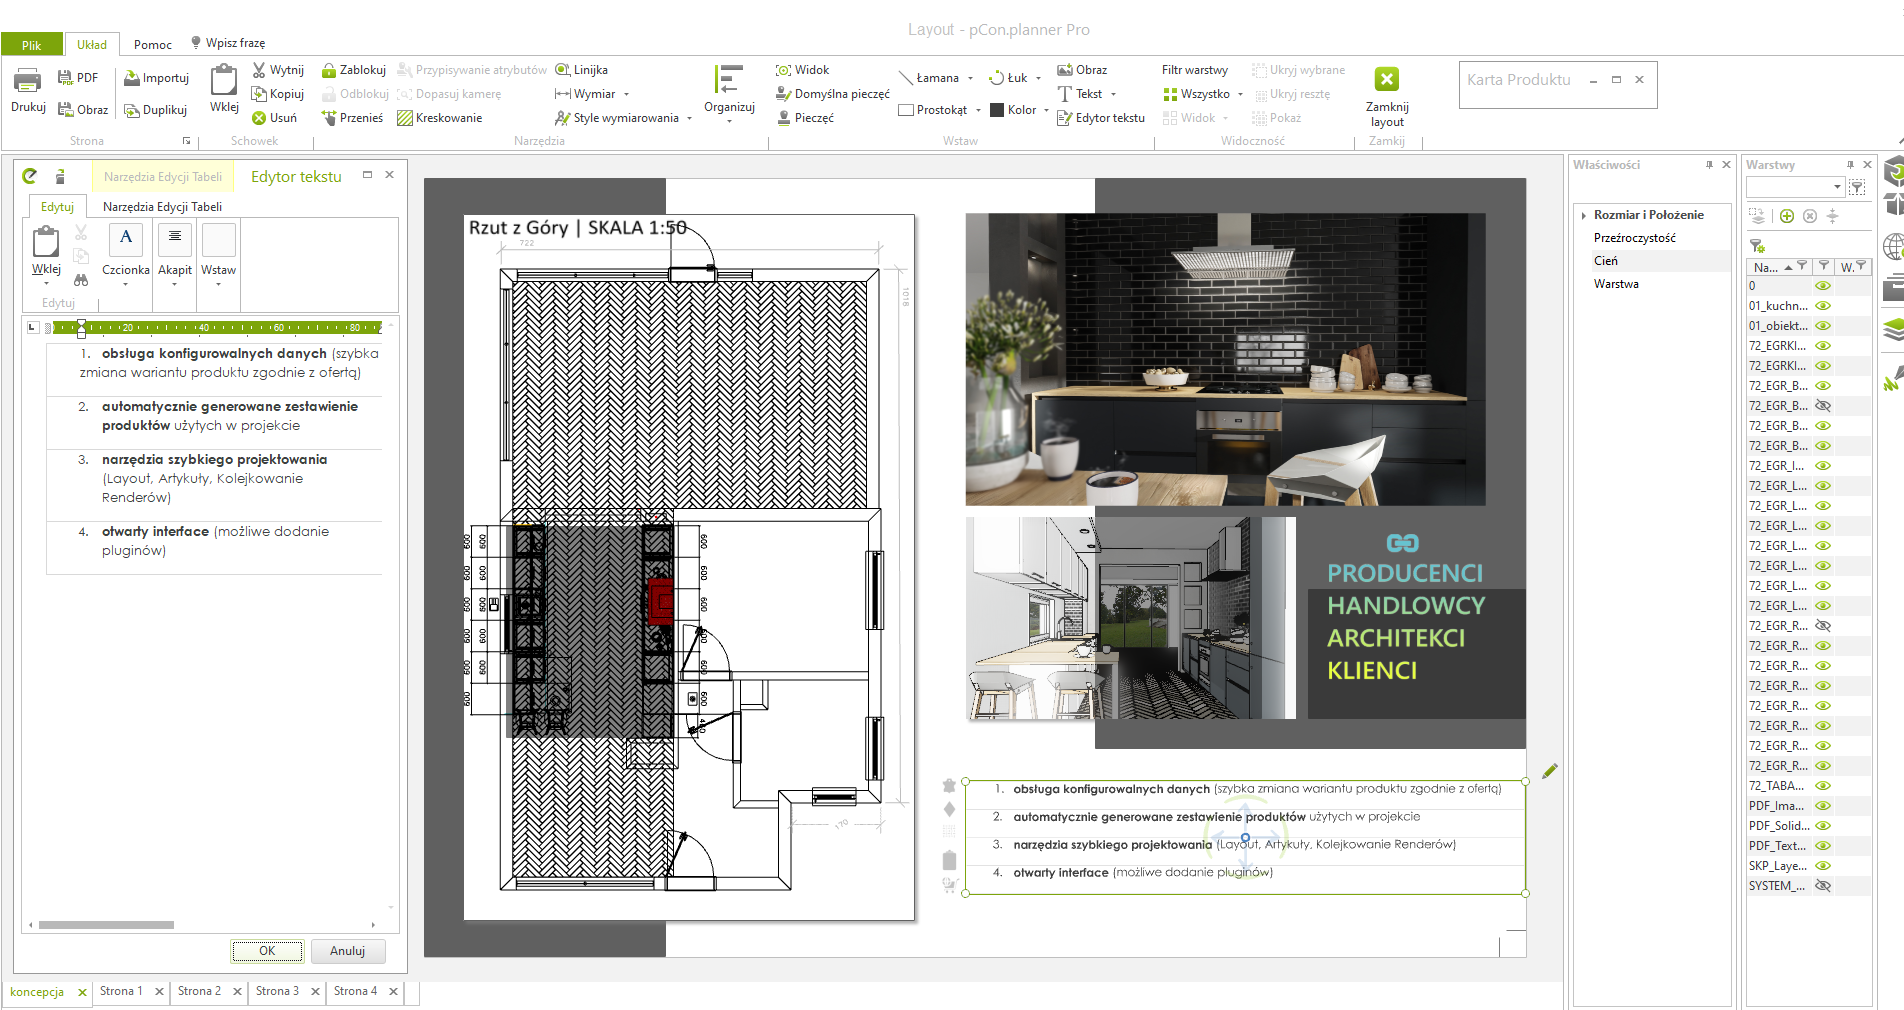
Task: Show the hidden SYSTEM_... layer
Action: 1823,886
